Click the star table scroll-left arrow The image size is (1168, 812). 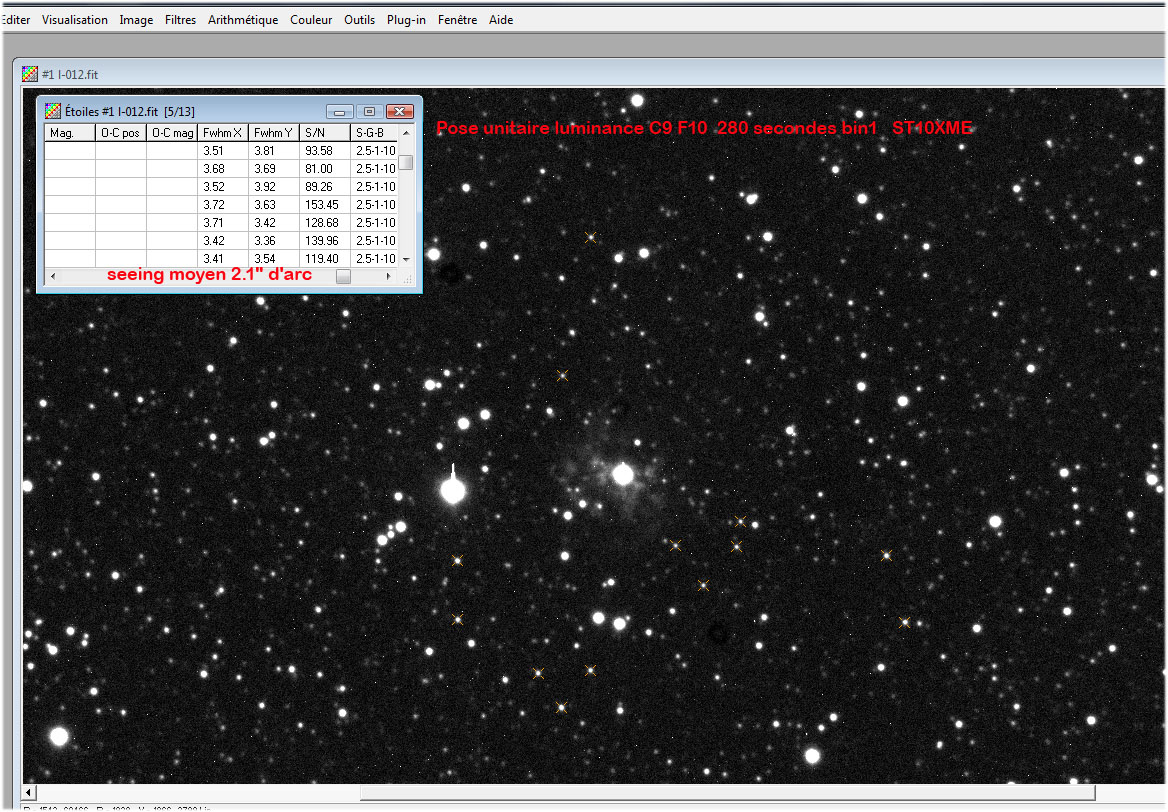[52, 276]
